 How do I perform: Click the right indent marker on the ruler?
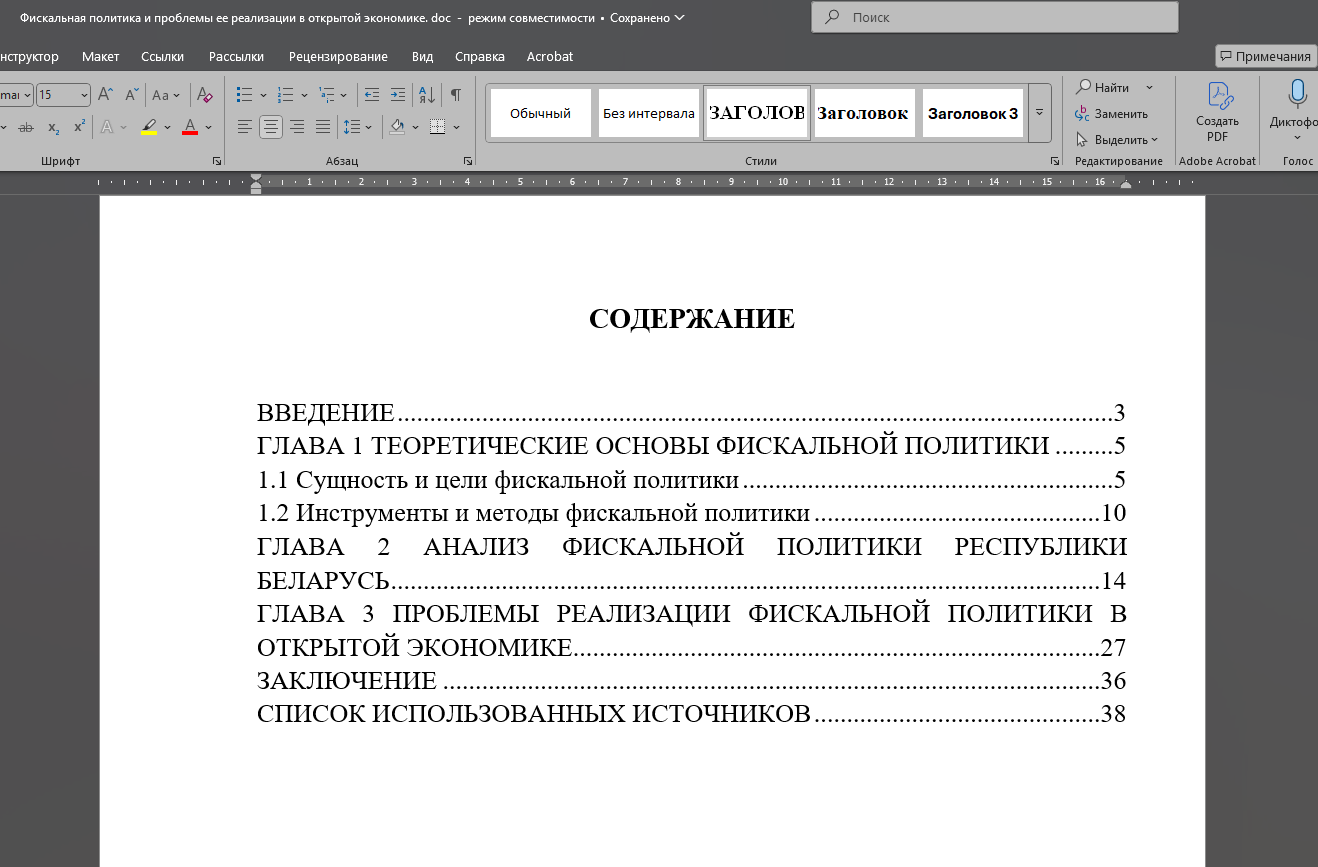click(1126, 184)
